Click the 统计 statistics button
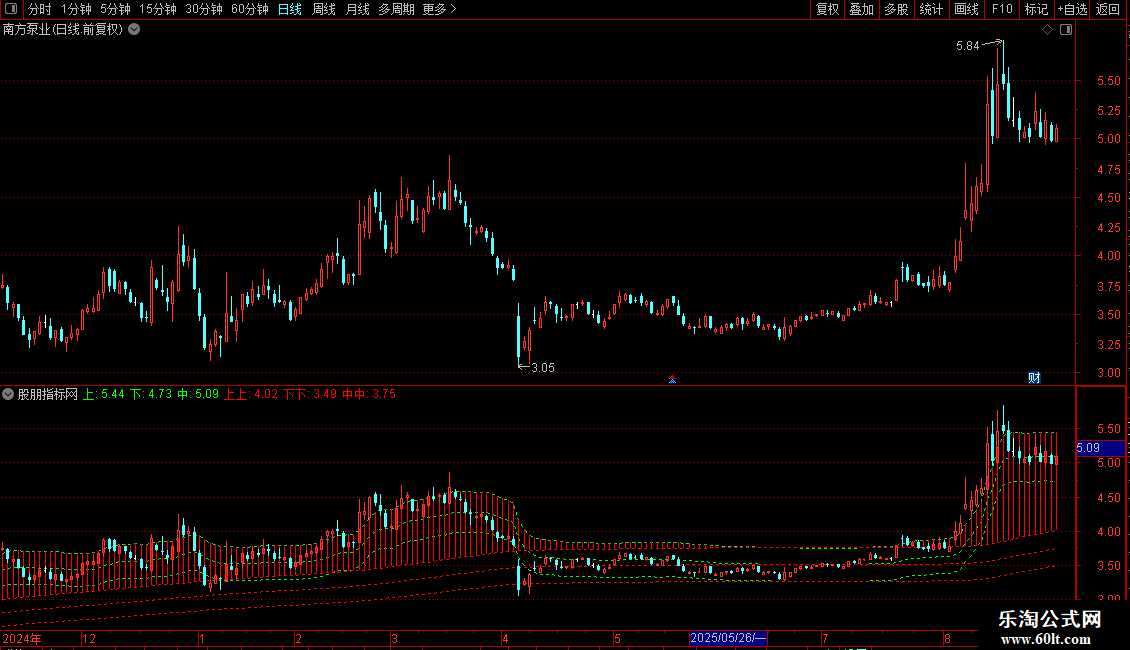 click(931, 9)
